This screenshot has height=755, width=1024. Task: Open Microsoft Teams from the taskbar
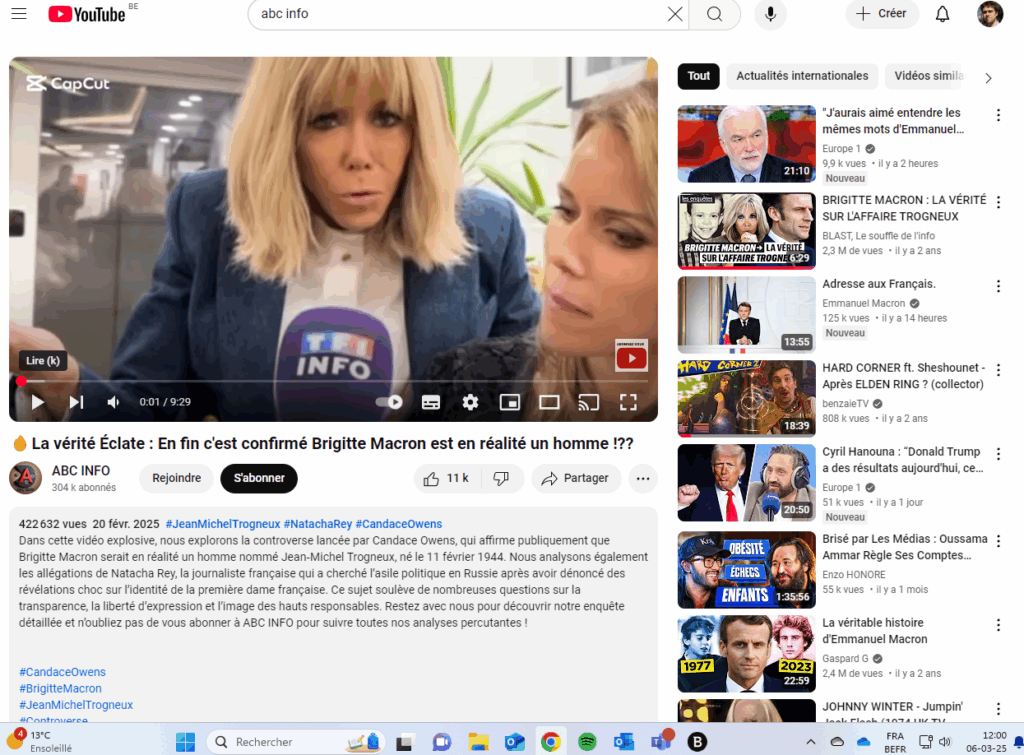pyautogui.click(x=661, y=742)
